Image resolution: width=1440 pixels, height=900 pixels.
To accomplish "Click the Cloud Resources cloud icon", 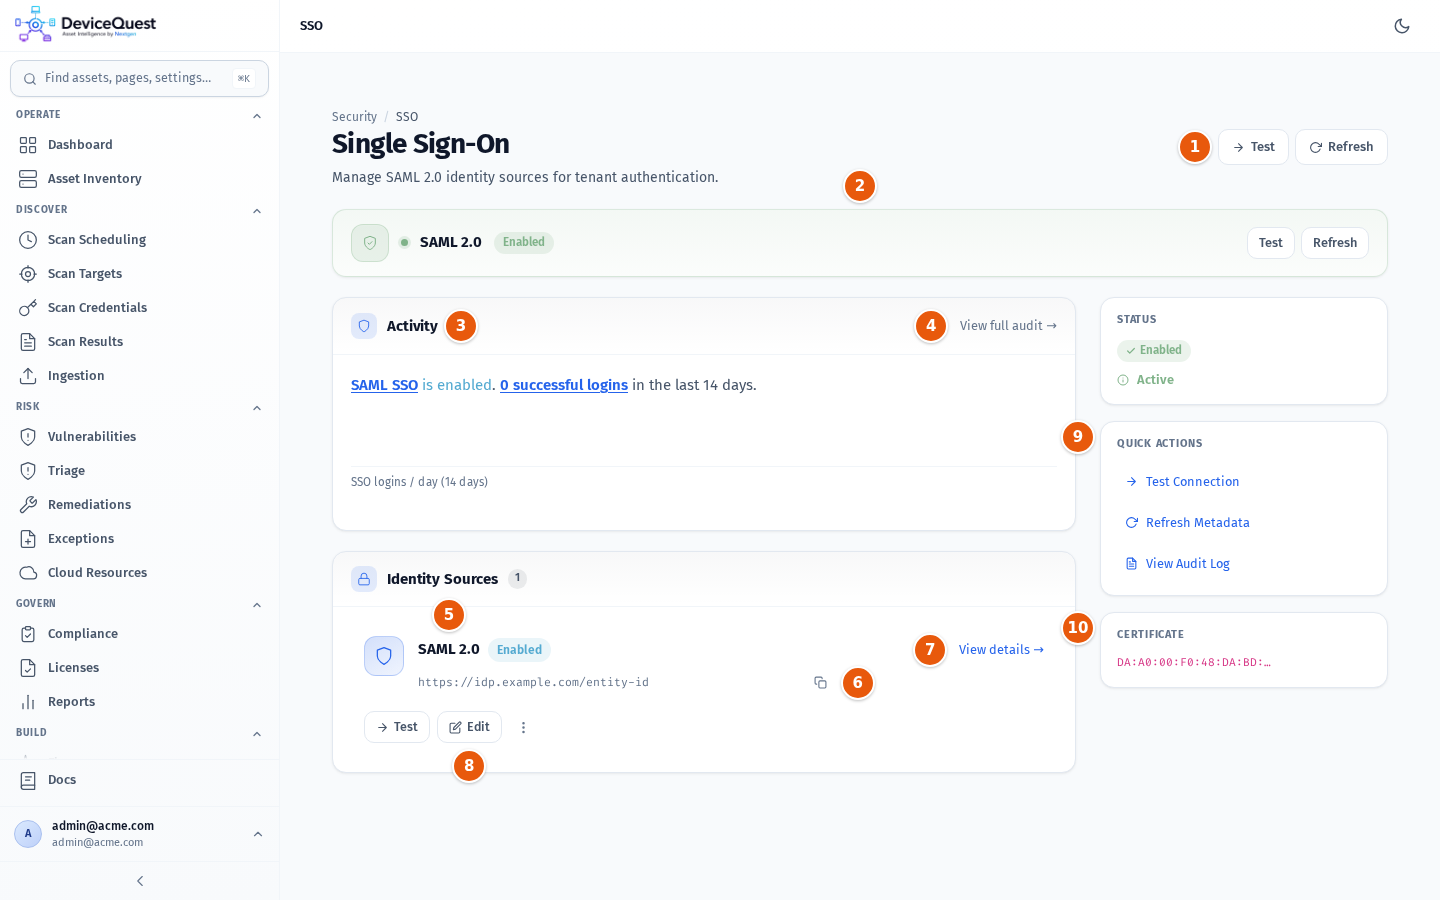I will 28,573.
